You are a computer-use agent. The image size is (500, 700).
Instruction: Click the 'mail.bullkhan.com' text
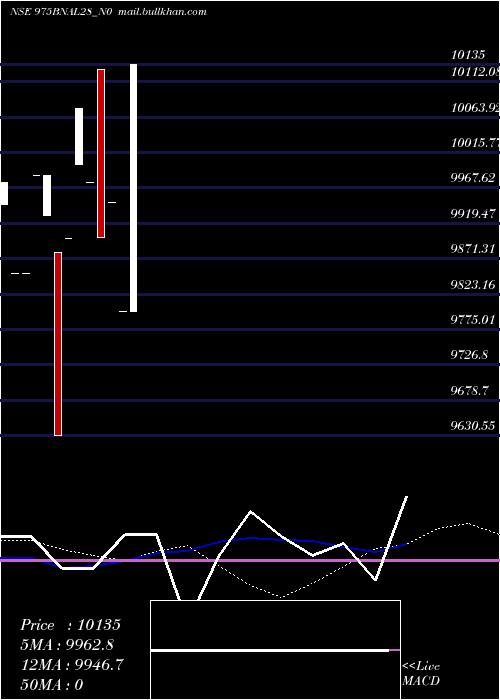pyautogui.click(x=162, y=12)
